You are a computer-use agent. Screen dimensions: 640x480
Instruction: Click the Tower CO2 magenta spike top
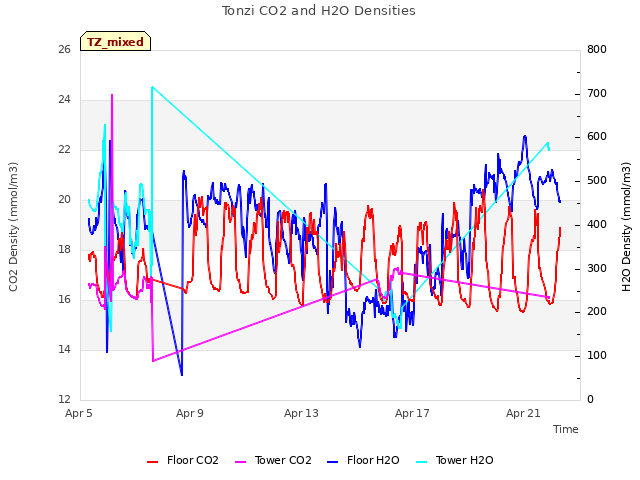(x=112, y=95)
